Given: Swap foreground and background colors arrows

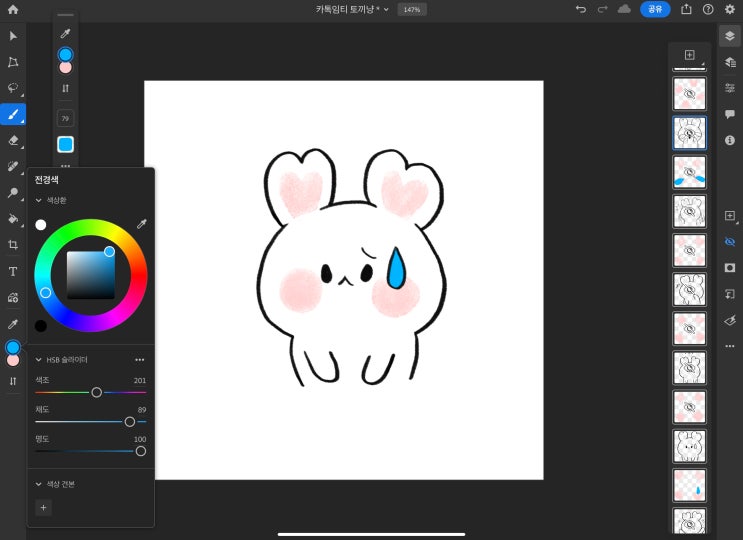Looking at the screenshot, I should [x=13, y=381].
